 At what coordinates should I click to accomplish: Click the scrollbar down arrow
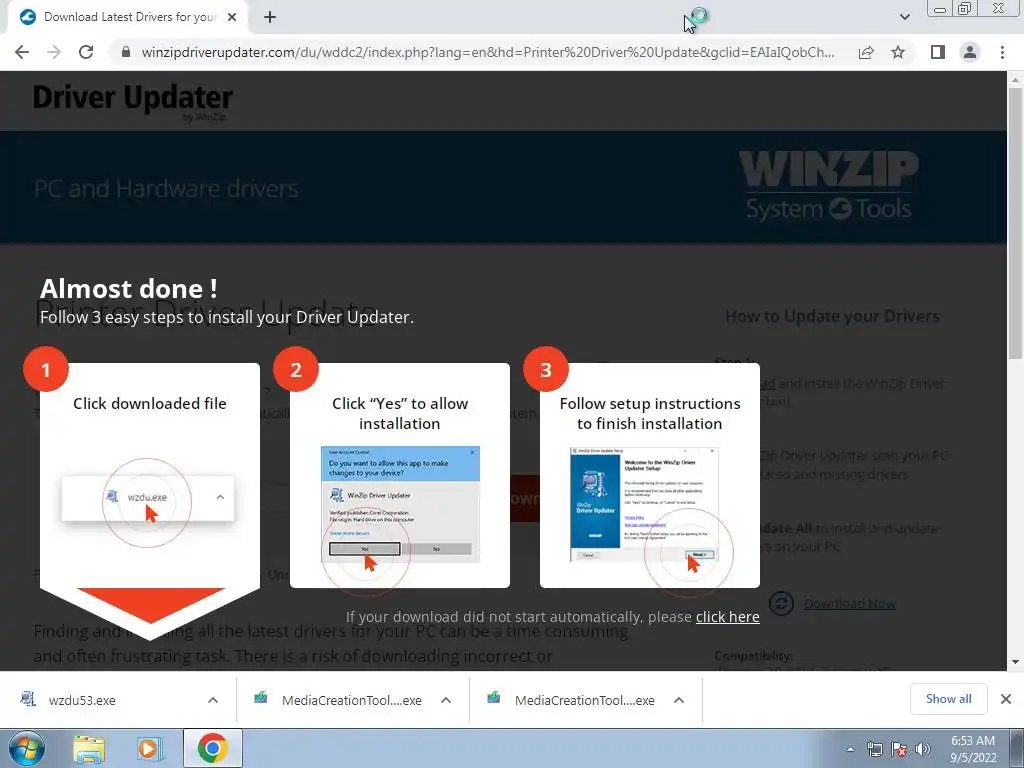point(1015,662)
